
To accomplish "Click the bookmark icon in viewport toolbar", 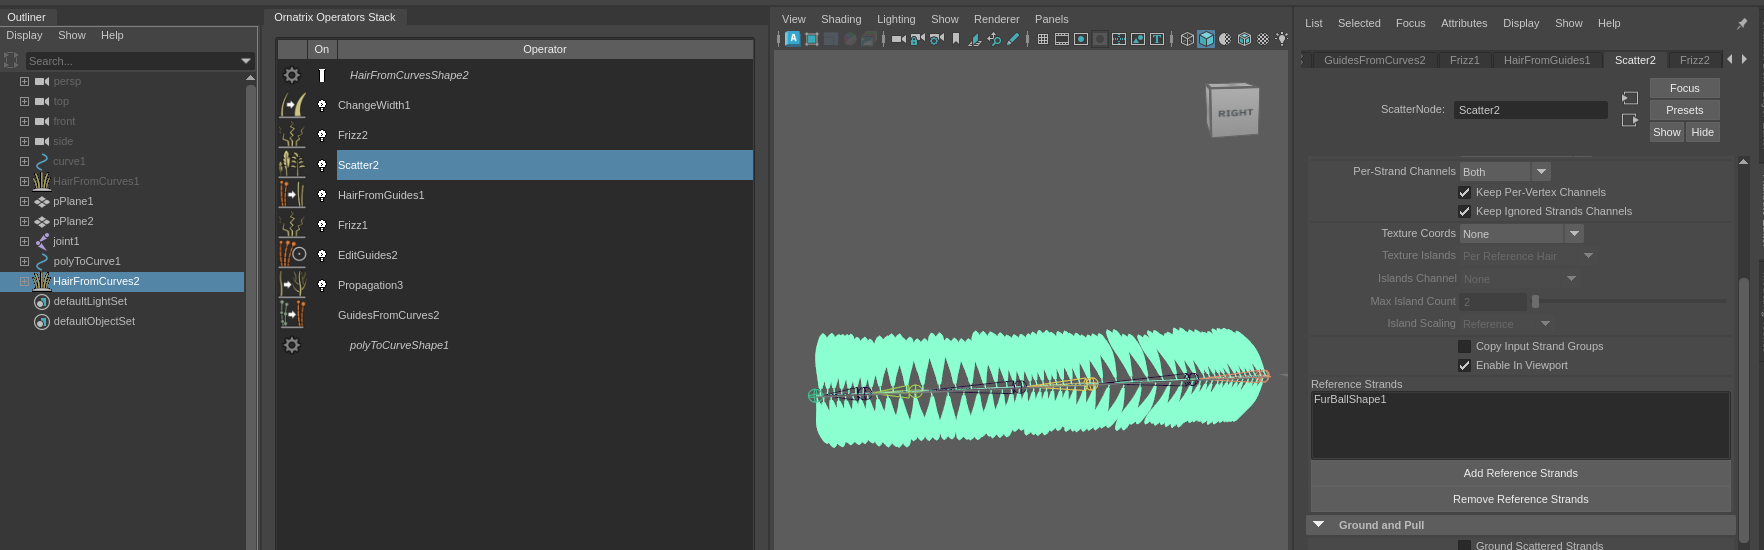I will pos(956,39).
